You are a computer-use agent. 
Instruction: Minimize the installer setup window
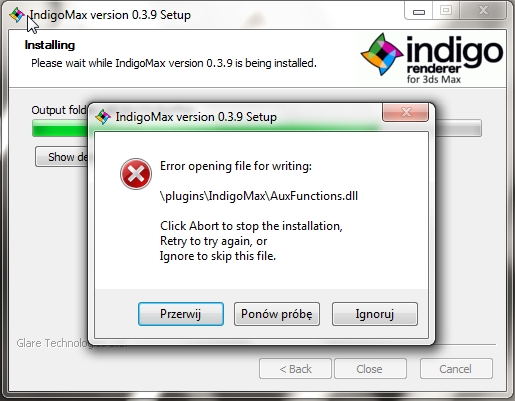419,11
